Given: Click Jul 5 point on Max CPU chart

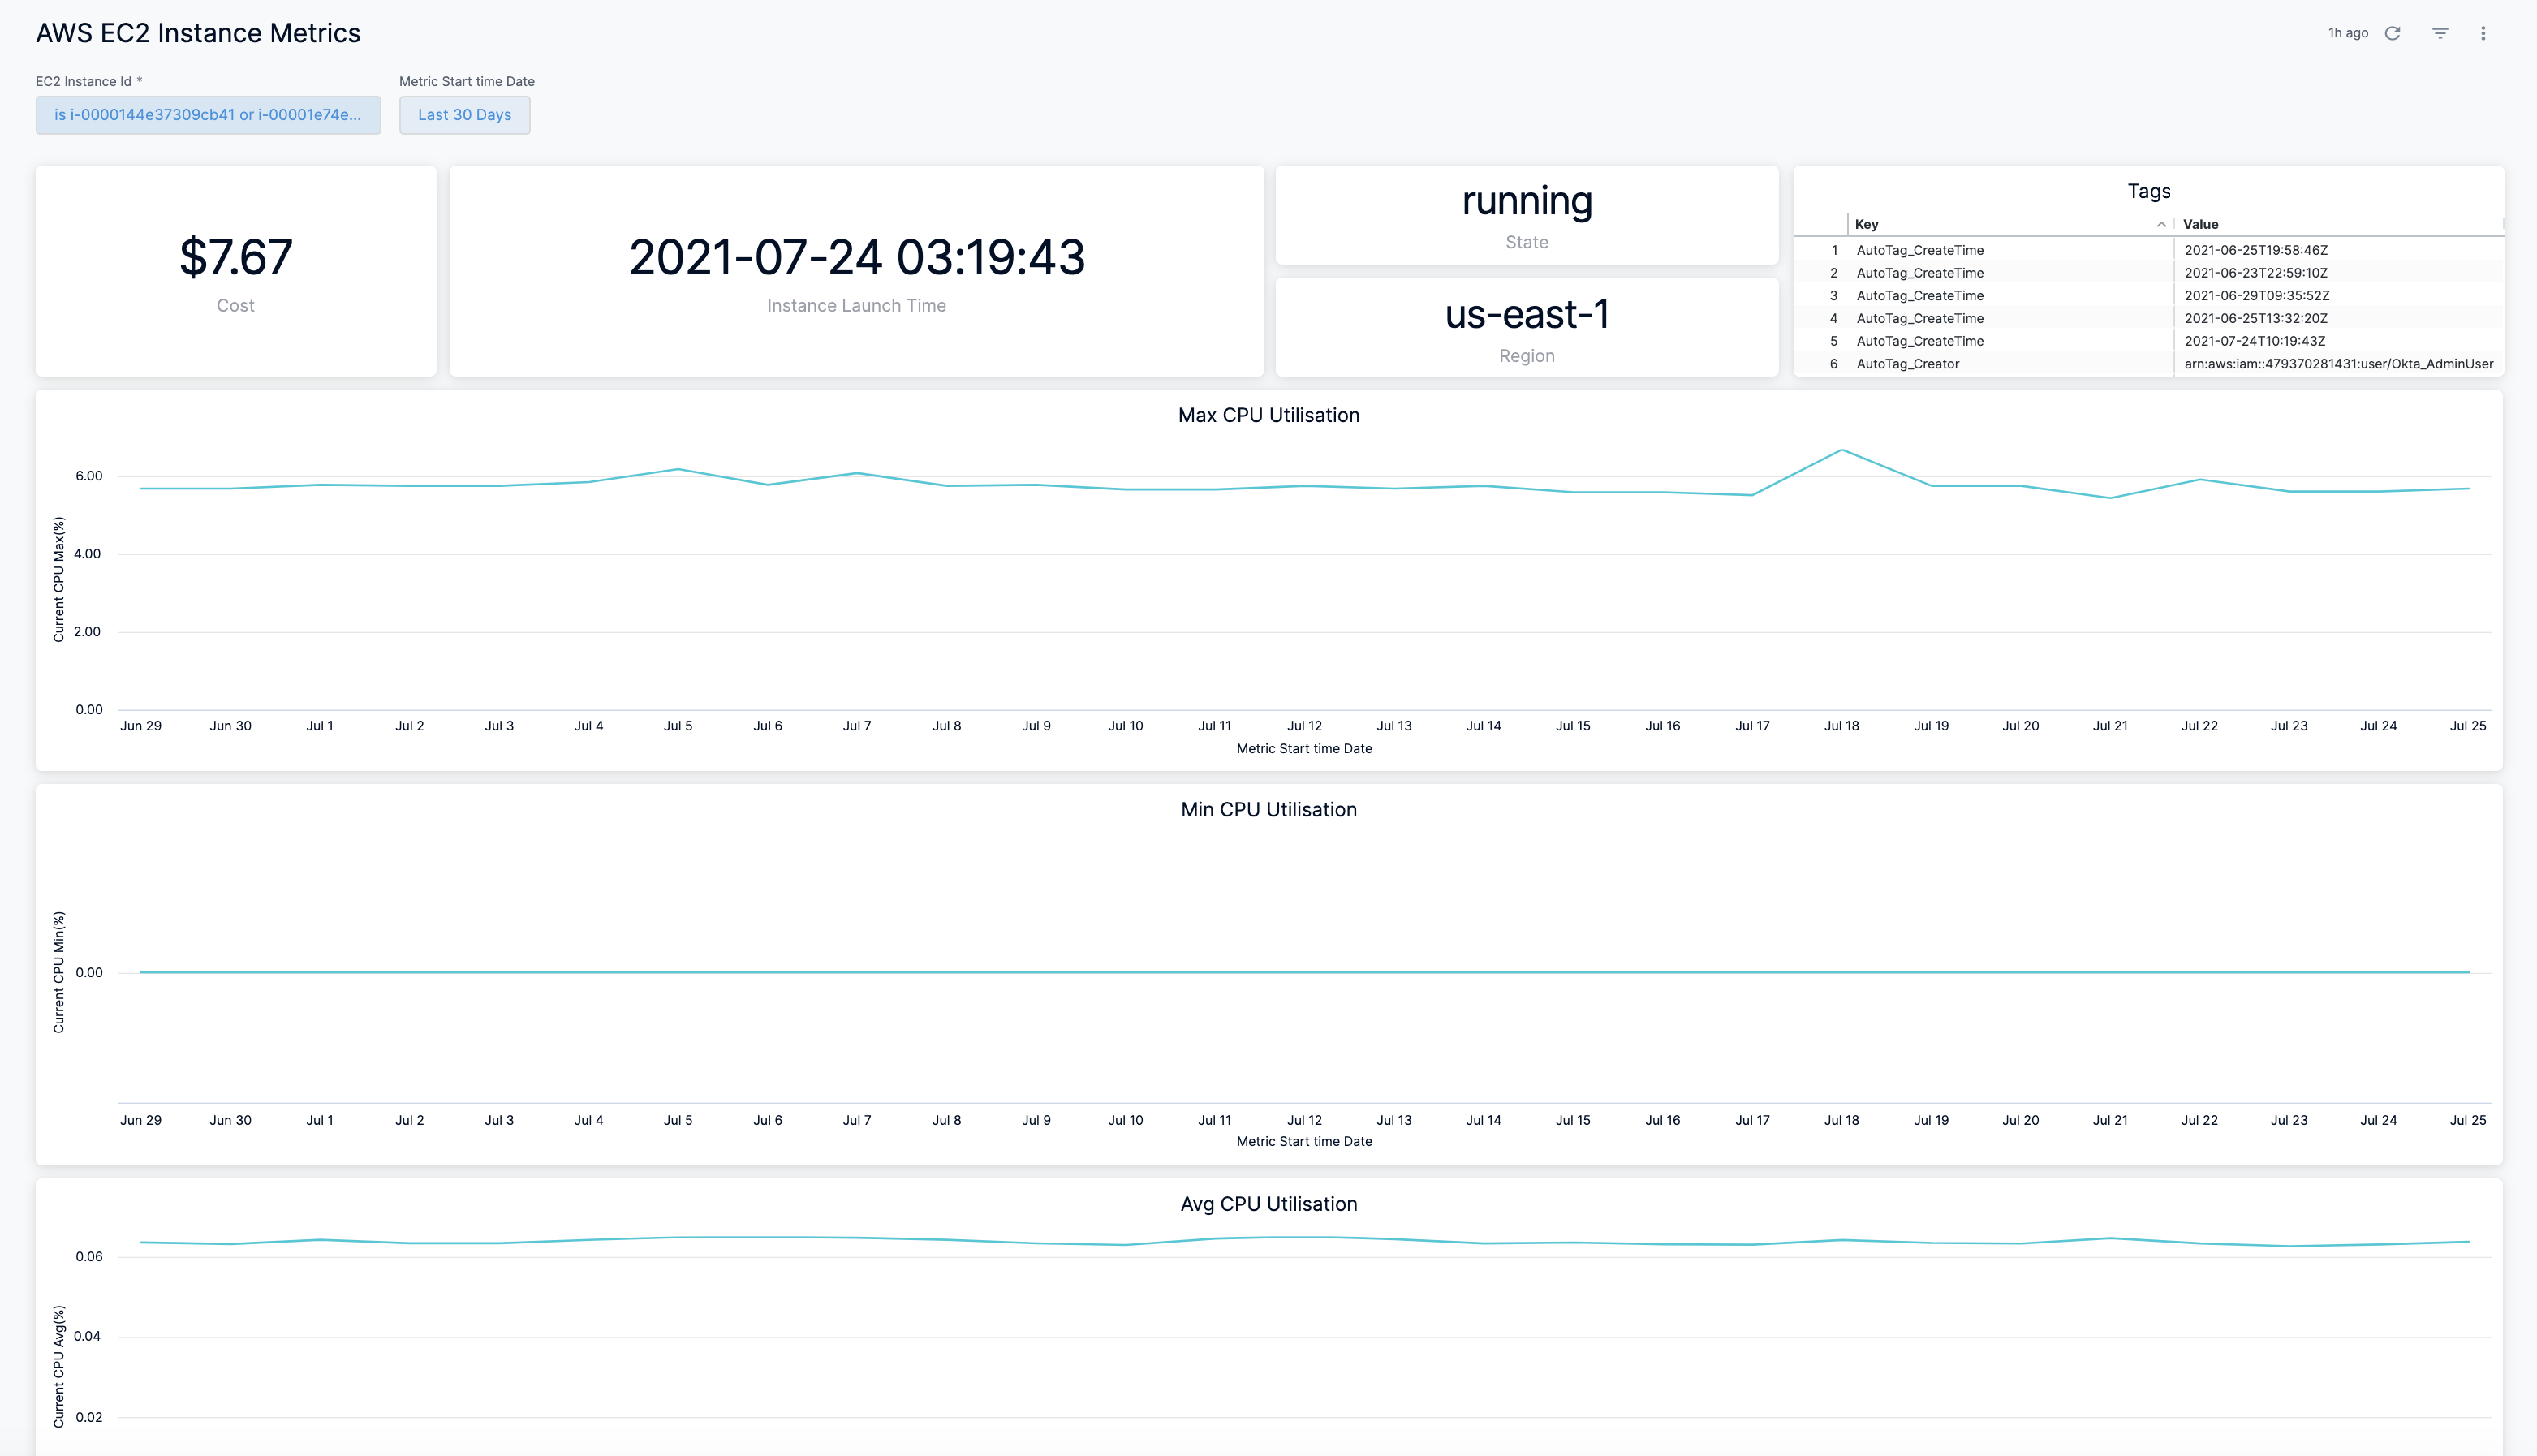Looking at the screenshot, I should click(678, 469).
